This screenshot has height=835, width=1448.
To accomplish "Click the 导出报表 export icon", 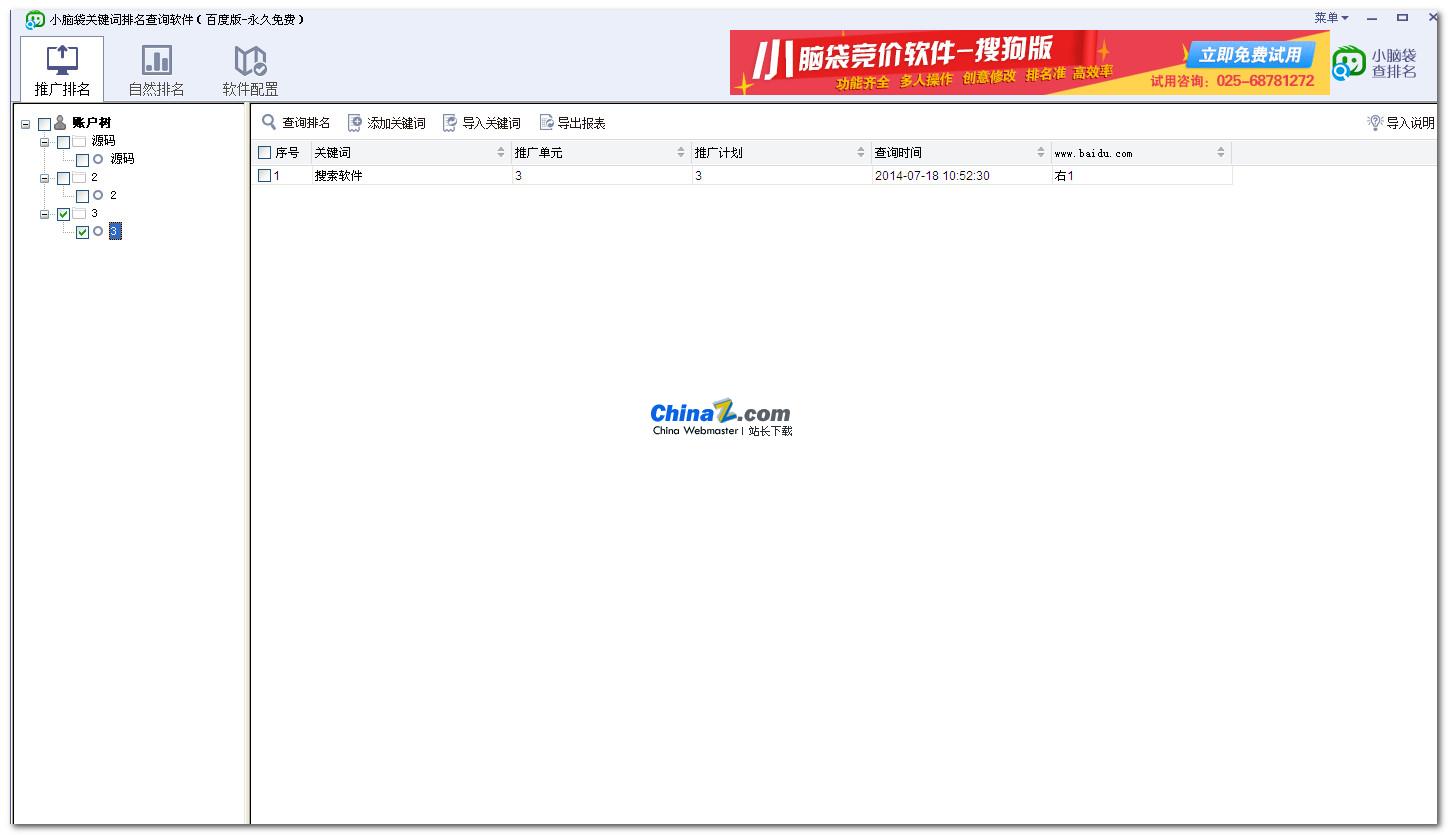I will [546, 123].
